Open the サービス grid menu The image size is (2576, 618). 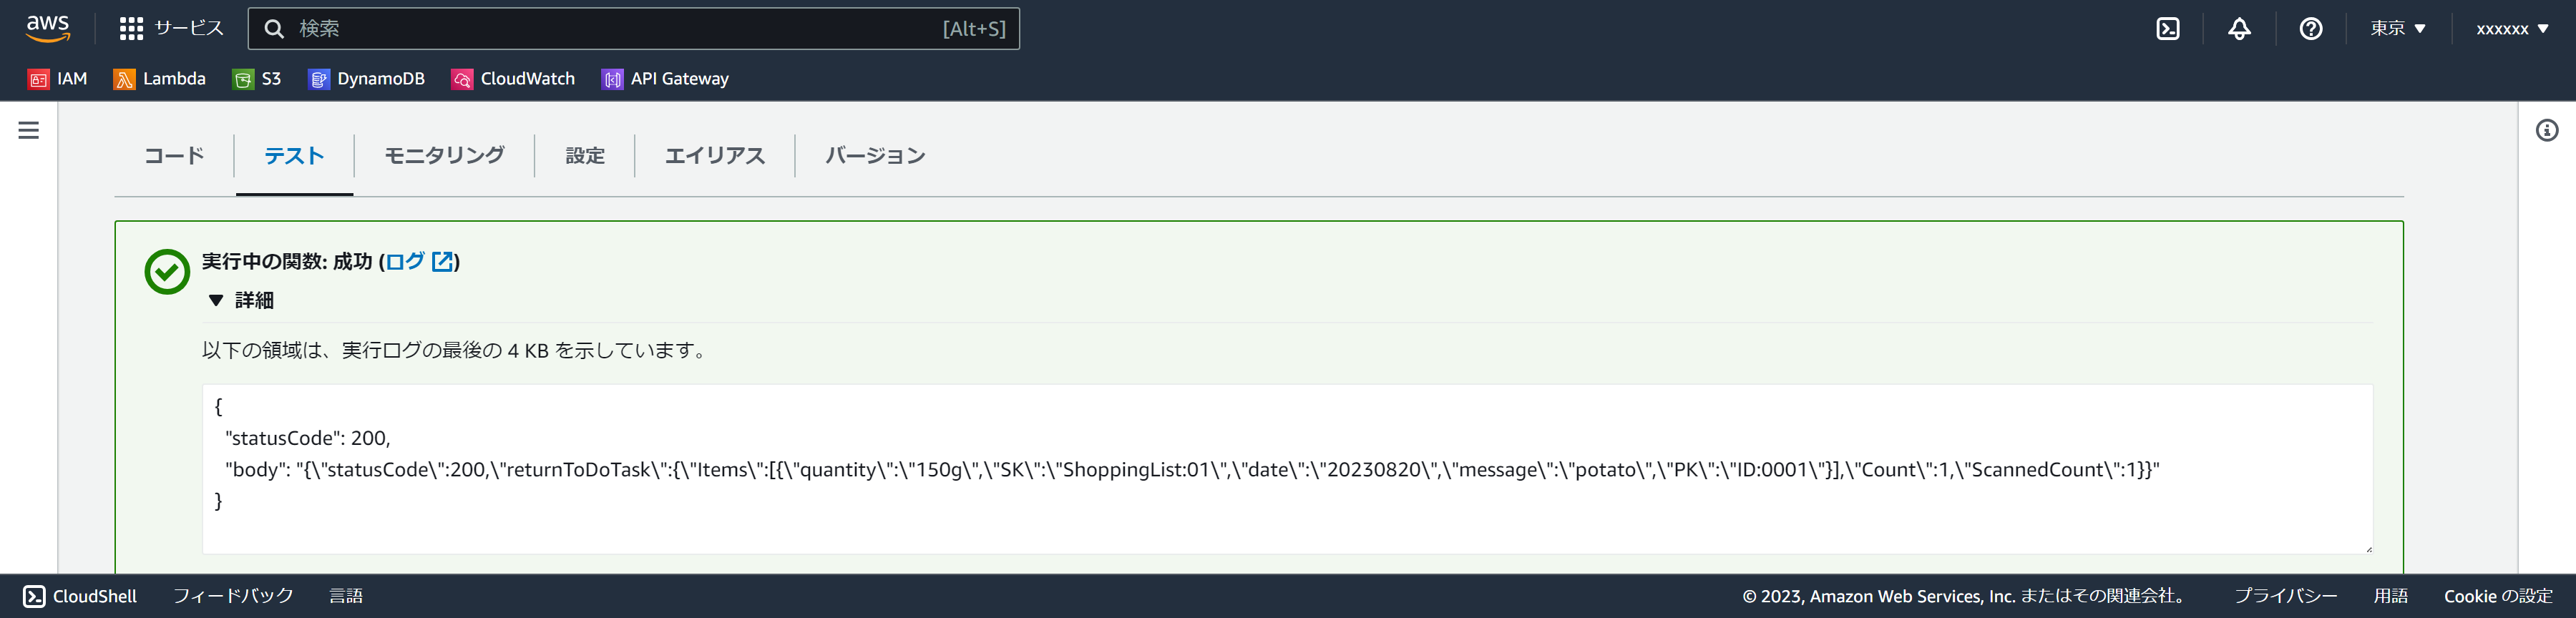[x=171, y=28]
